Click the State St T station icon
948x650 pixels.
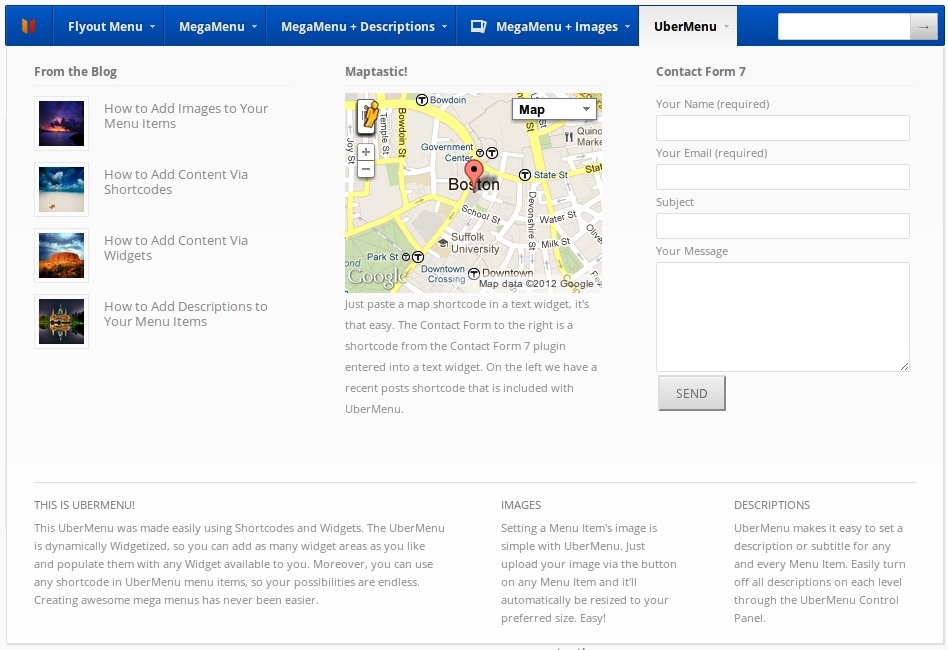tap(525, 175)
